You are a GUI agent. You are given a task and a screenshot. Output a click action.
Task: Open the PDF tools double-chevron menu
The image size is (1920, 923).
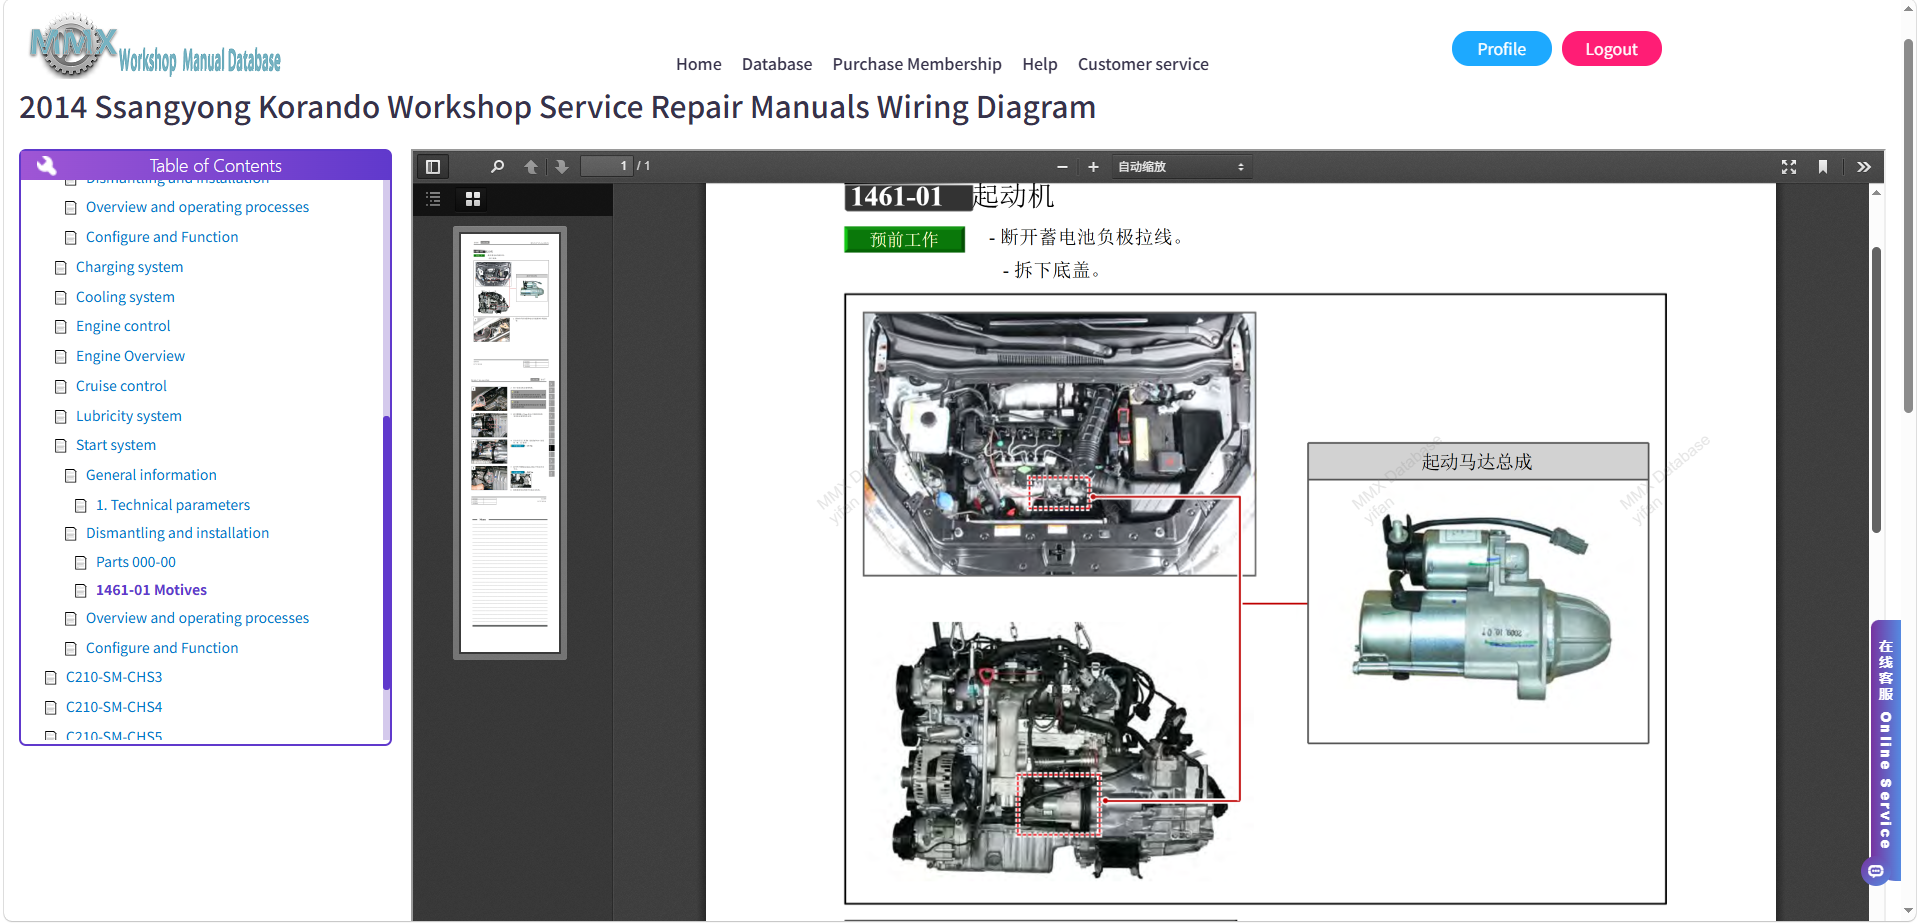tap(1864, 167)
